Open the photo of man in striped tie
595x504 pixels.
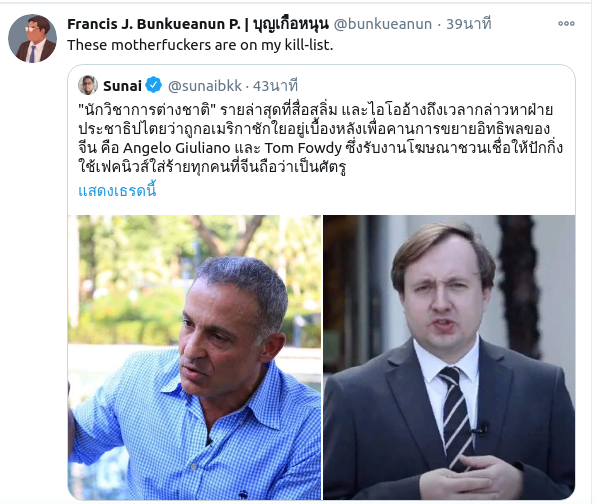coord(449,357)
